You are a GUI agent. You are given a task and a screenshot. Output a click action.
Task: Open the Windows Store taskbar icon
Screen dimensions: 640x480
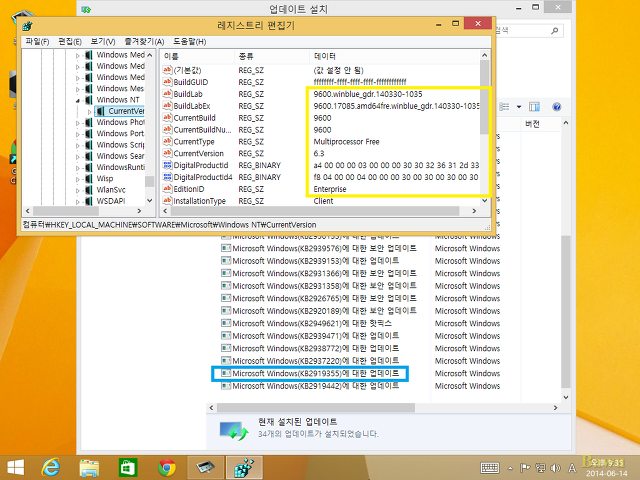click(x=128, y=467)
